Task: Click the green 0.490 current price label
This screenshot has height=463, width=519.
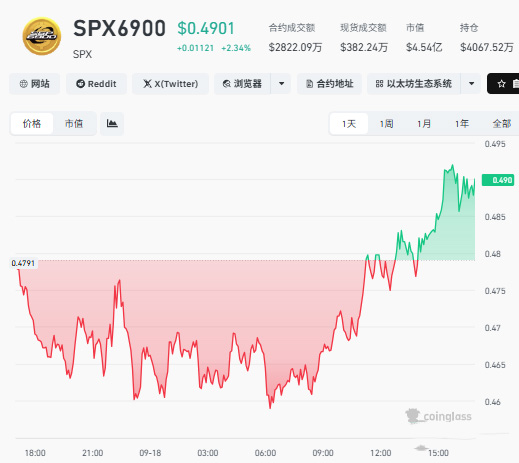Action: point(498,180)
